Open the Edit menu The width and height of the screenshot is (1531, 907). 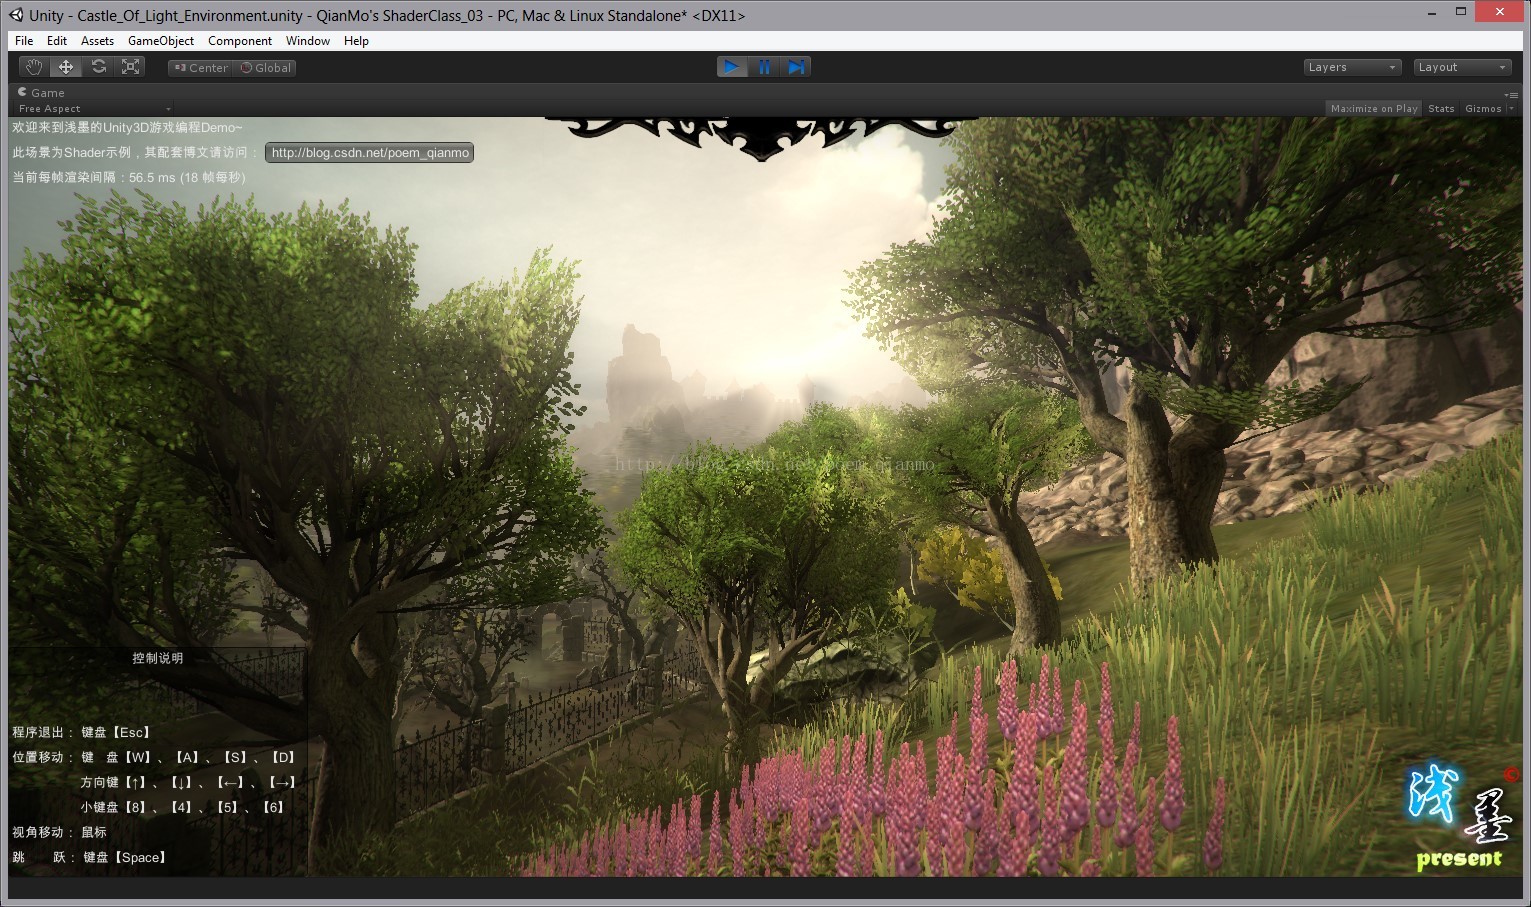click(x=57, y=41)
